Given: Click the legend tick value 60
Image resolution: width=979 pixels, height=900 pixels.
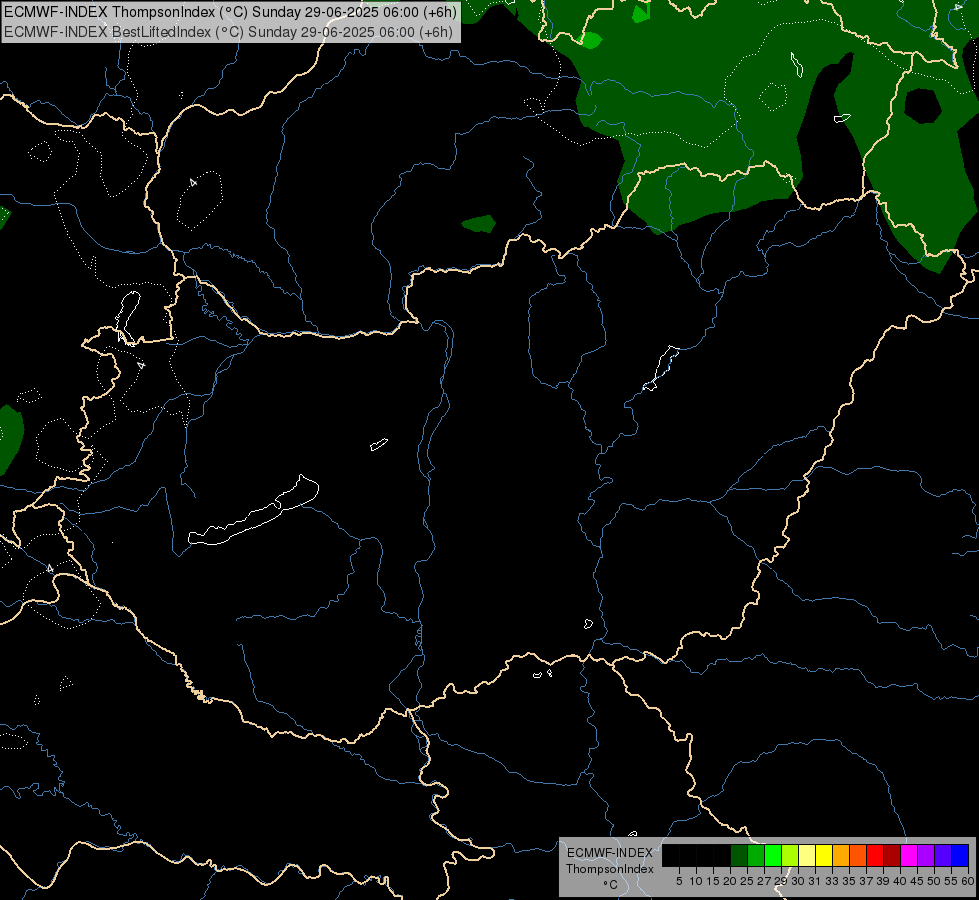Looking at the screenshot, I should click(x=968, y=881).
